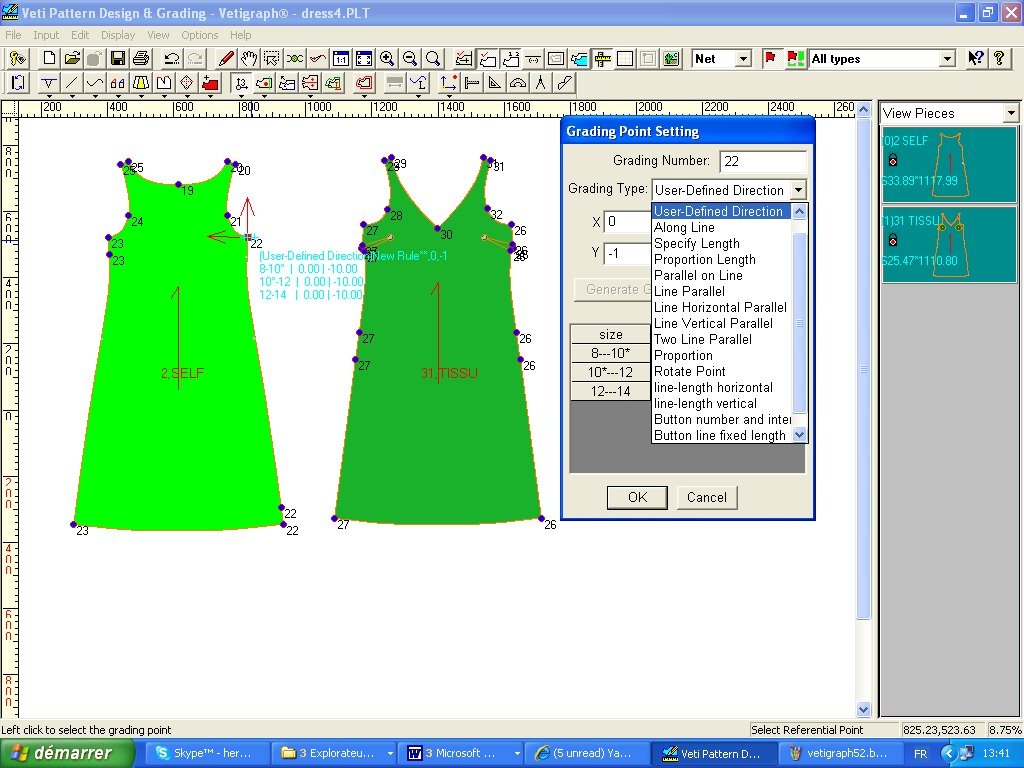Click the plain magnifier zoom icon

pyautogui.click(x=432, y=59)
